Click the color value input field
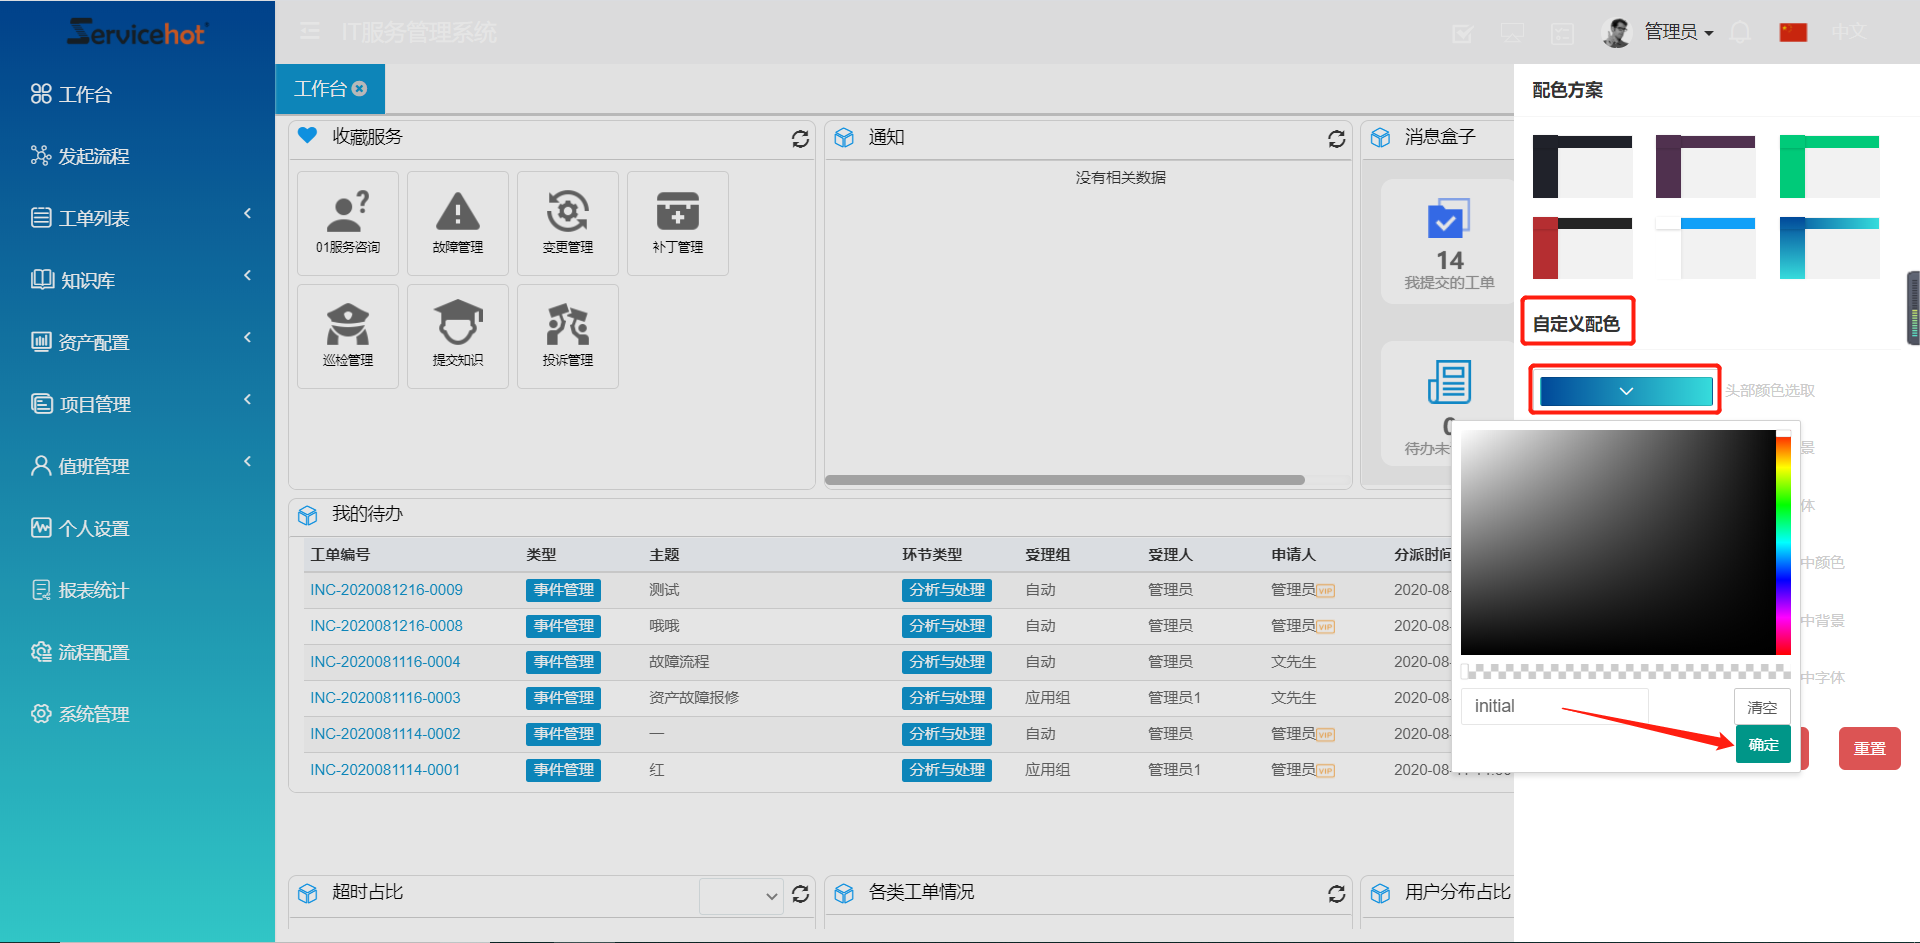This screenshot has height=943, width=1920. click(1554, 706)
